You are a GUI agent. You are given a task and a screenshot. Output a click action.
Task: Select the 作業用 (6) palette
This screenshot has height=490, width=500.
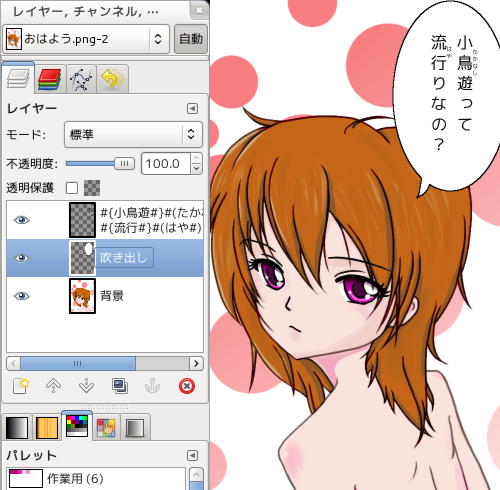coord(96,479)
